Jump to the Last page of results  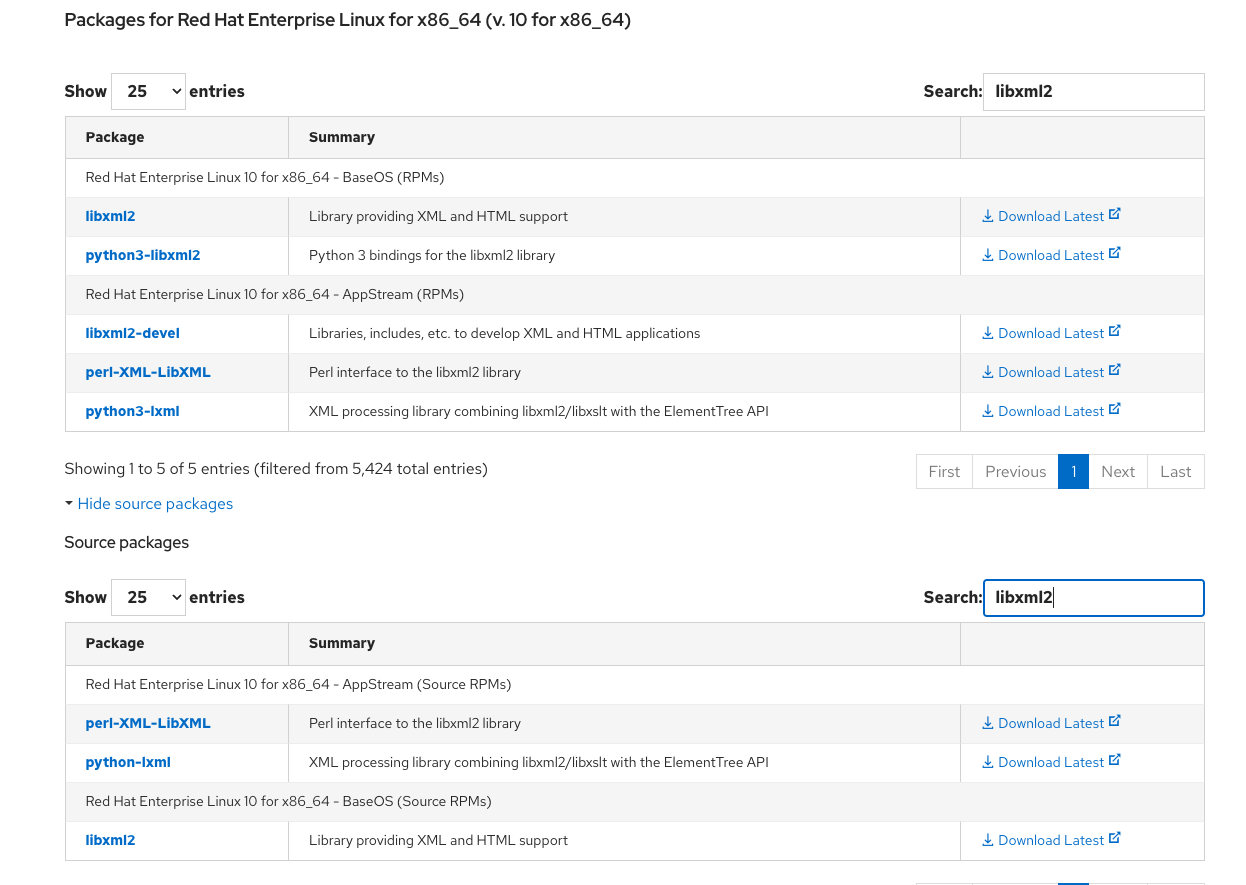click(1175, 472)
